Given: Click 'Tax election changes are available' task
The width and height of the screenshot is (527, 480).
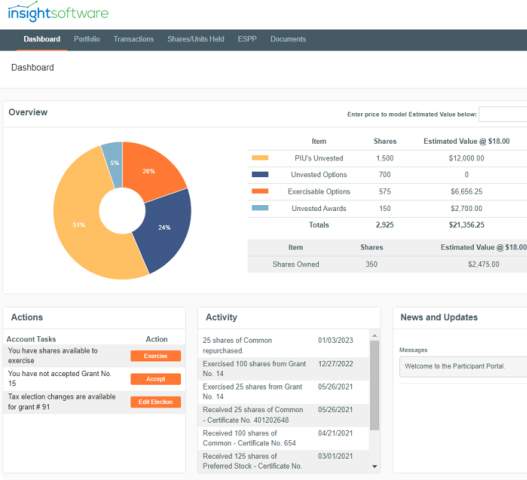Looking at the screenshot, I should [62, 402].
